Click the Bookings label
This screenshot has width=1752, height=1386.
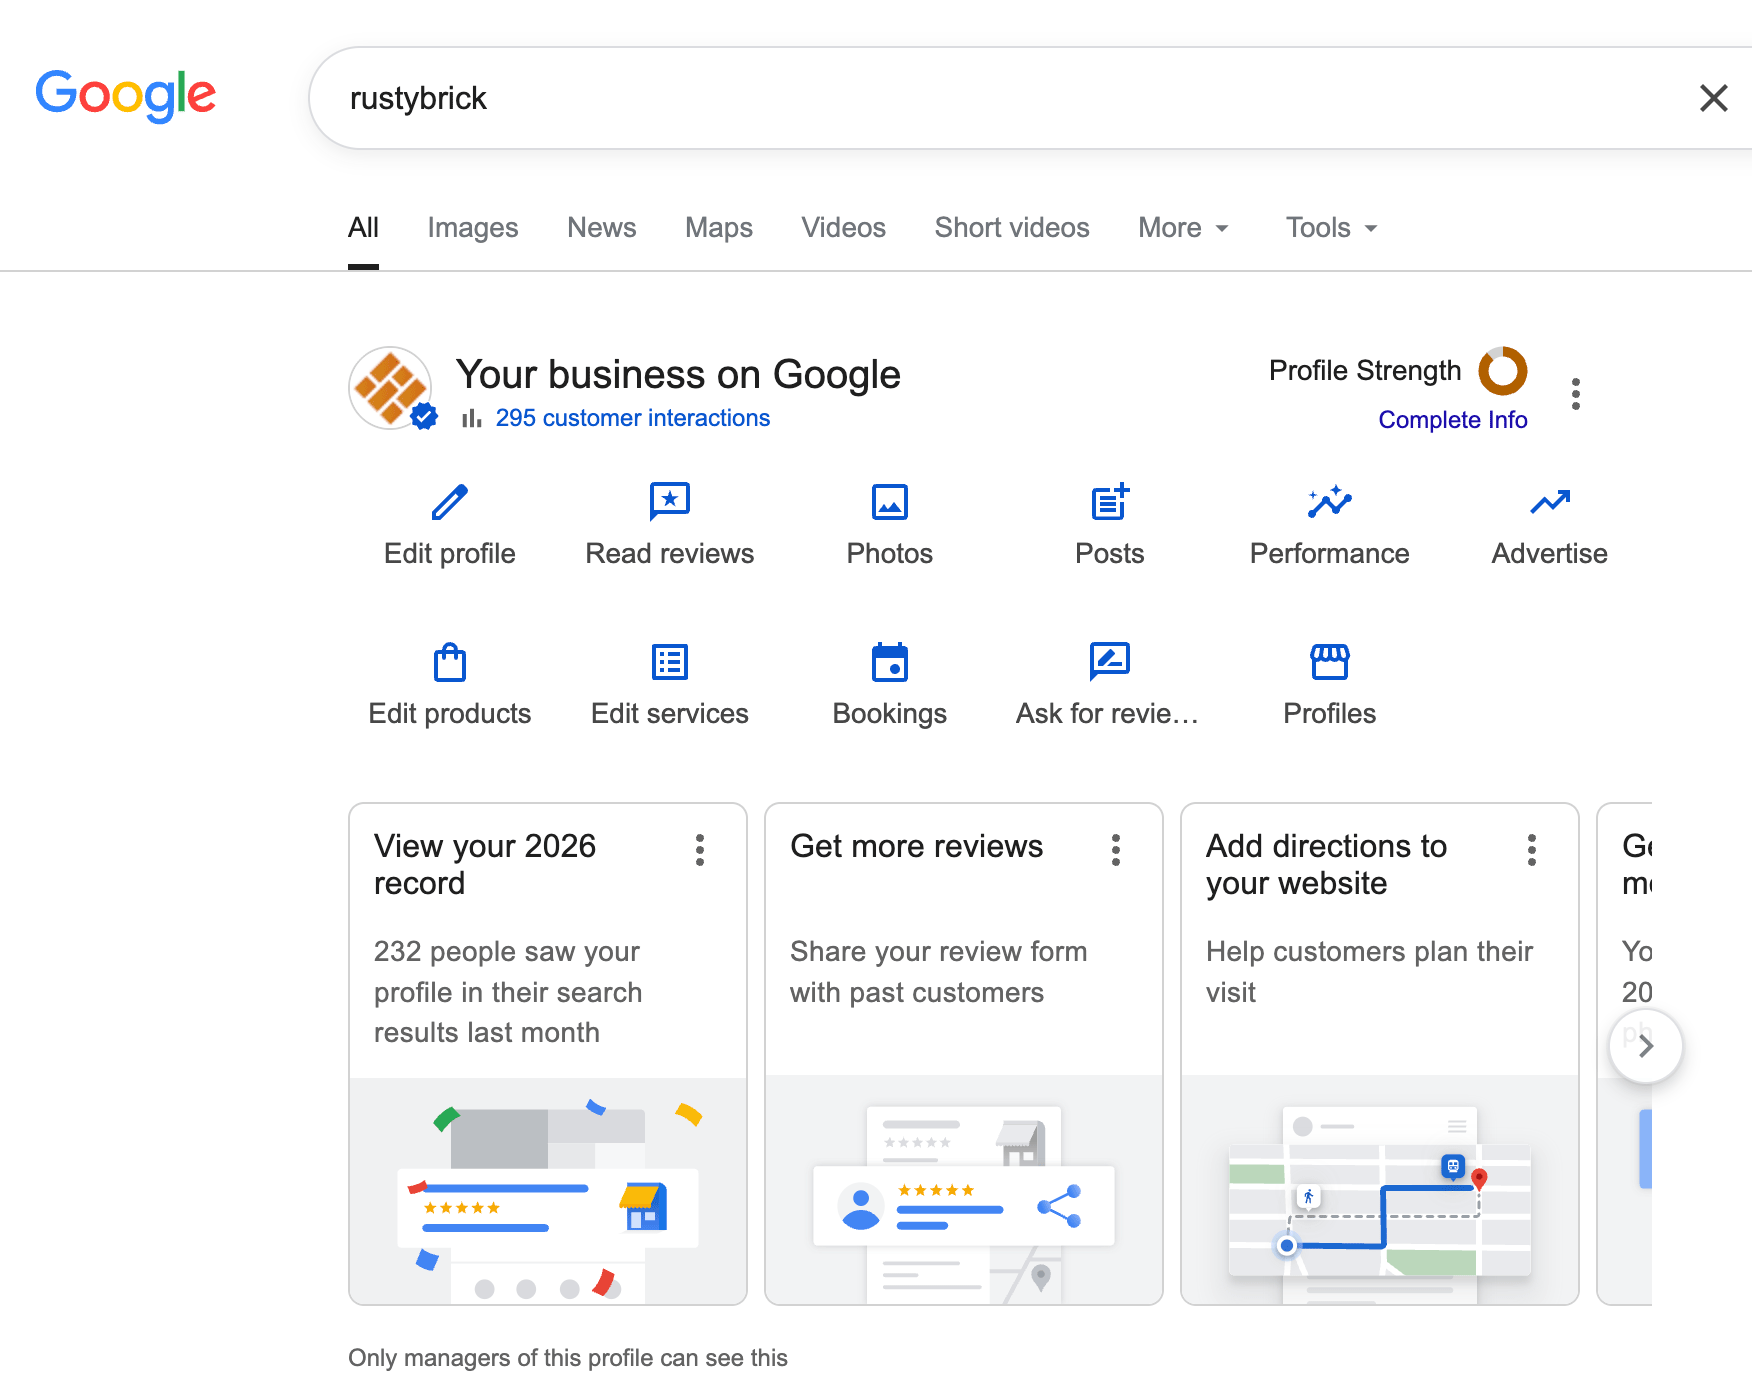[890, 714]
